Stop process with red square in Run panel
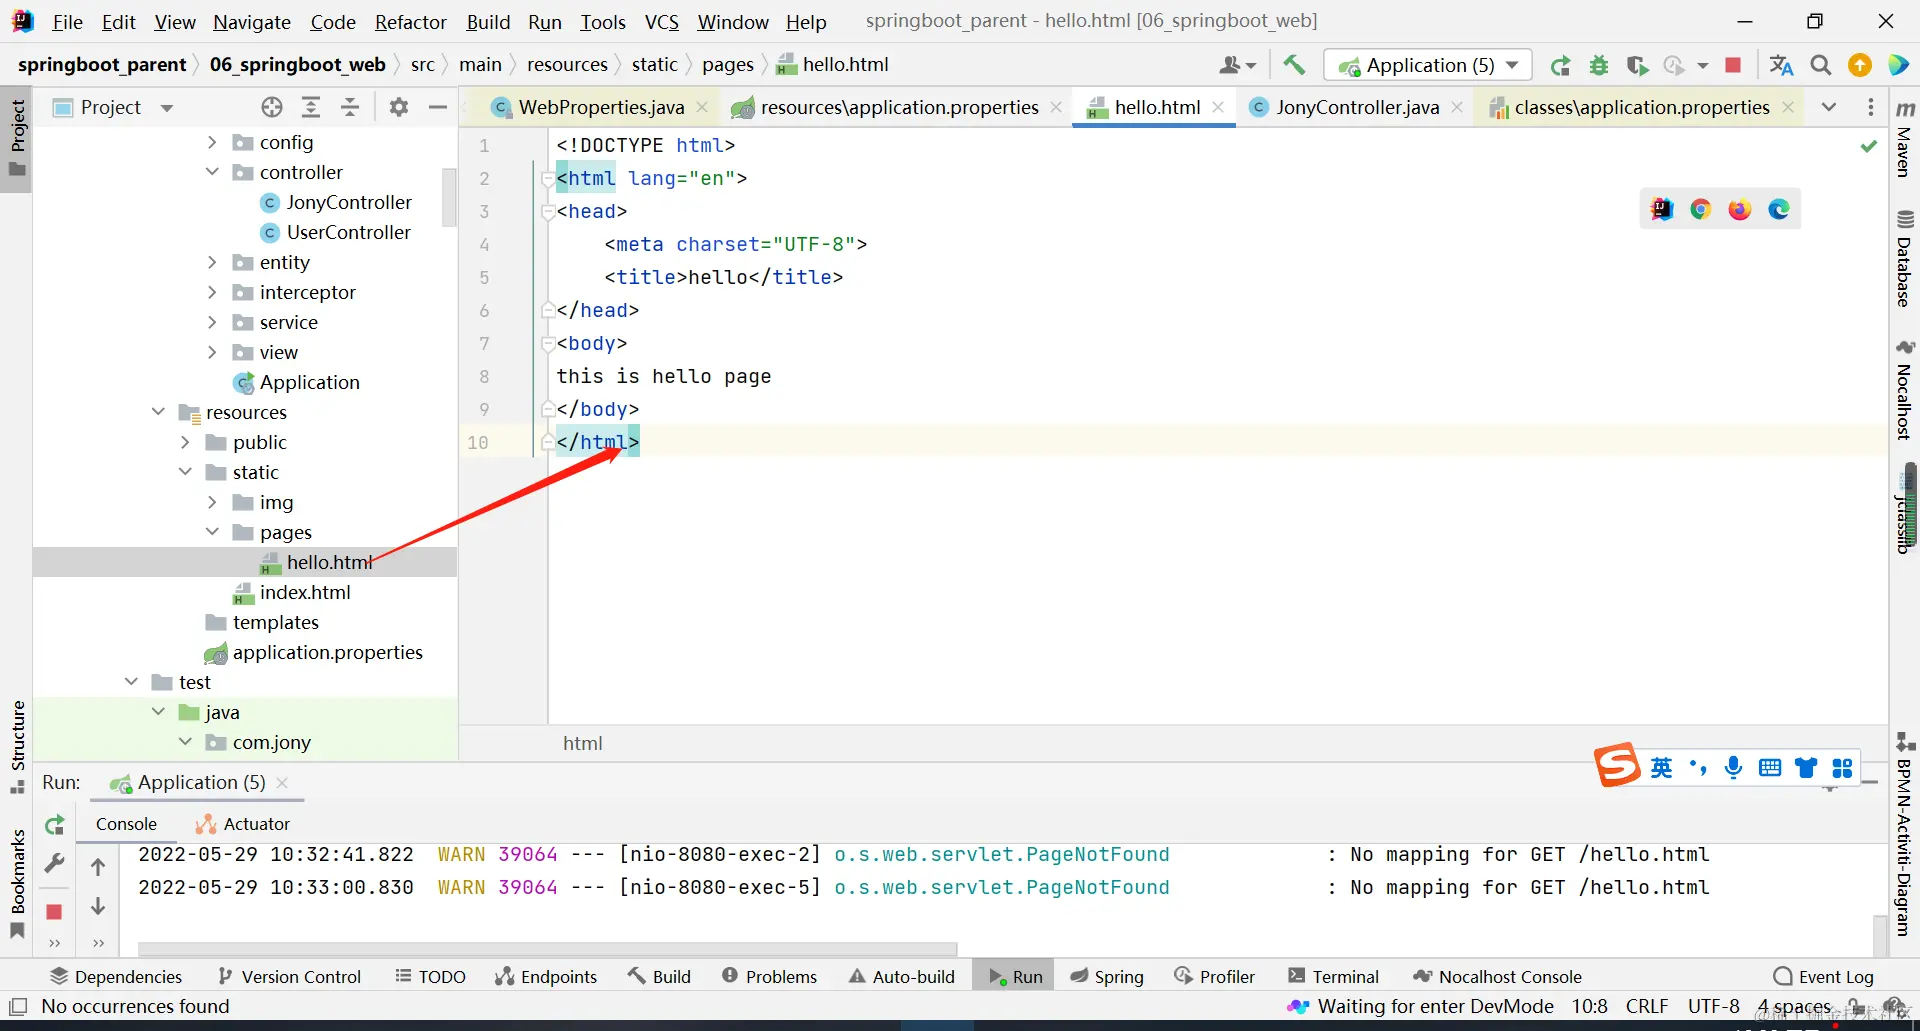The width and height of the screenshot is (1920, 1031). tap(55, 911)
